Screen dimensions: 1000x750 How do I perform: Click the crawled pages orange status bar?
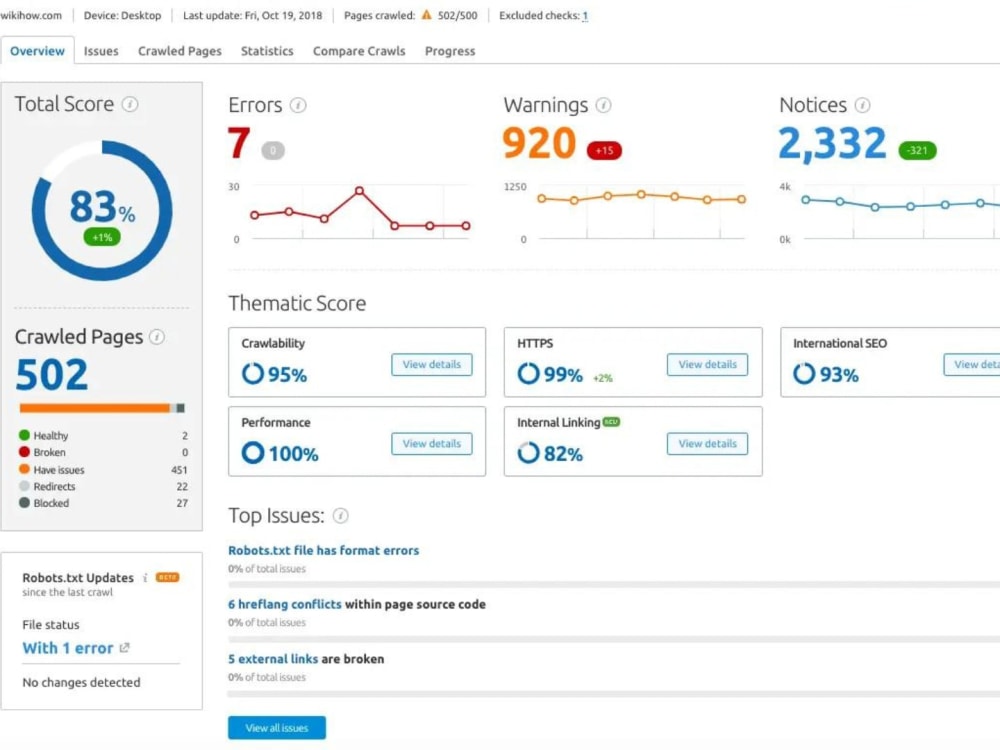pyautogui.click(x=94, y=408)
